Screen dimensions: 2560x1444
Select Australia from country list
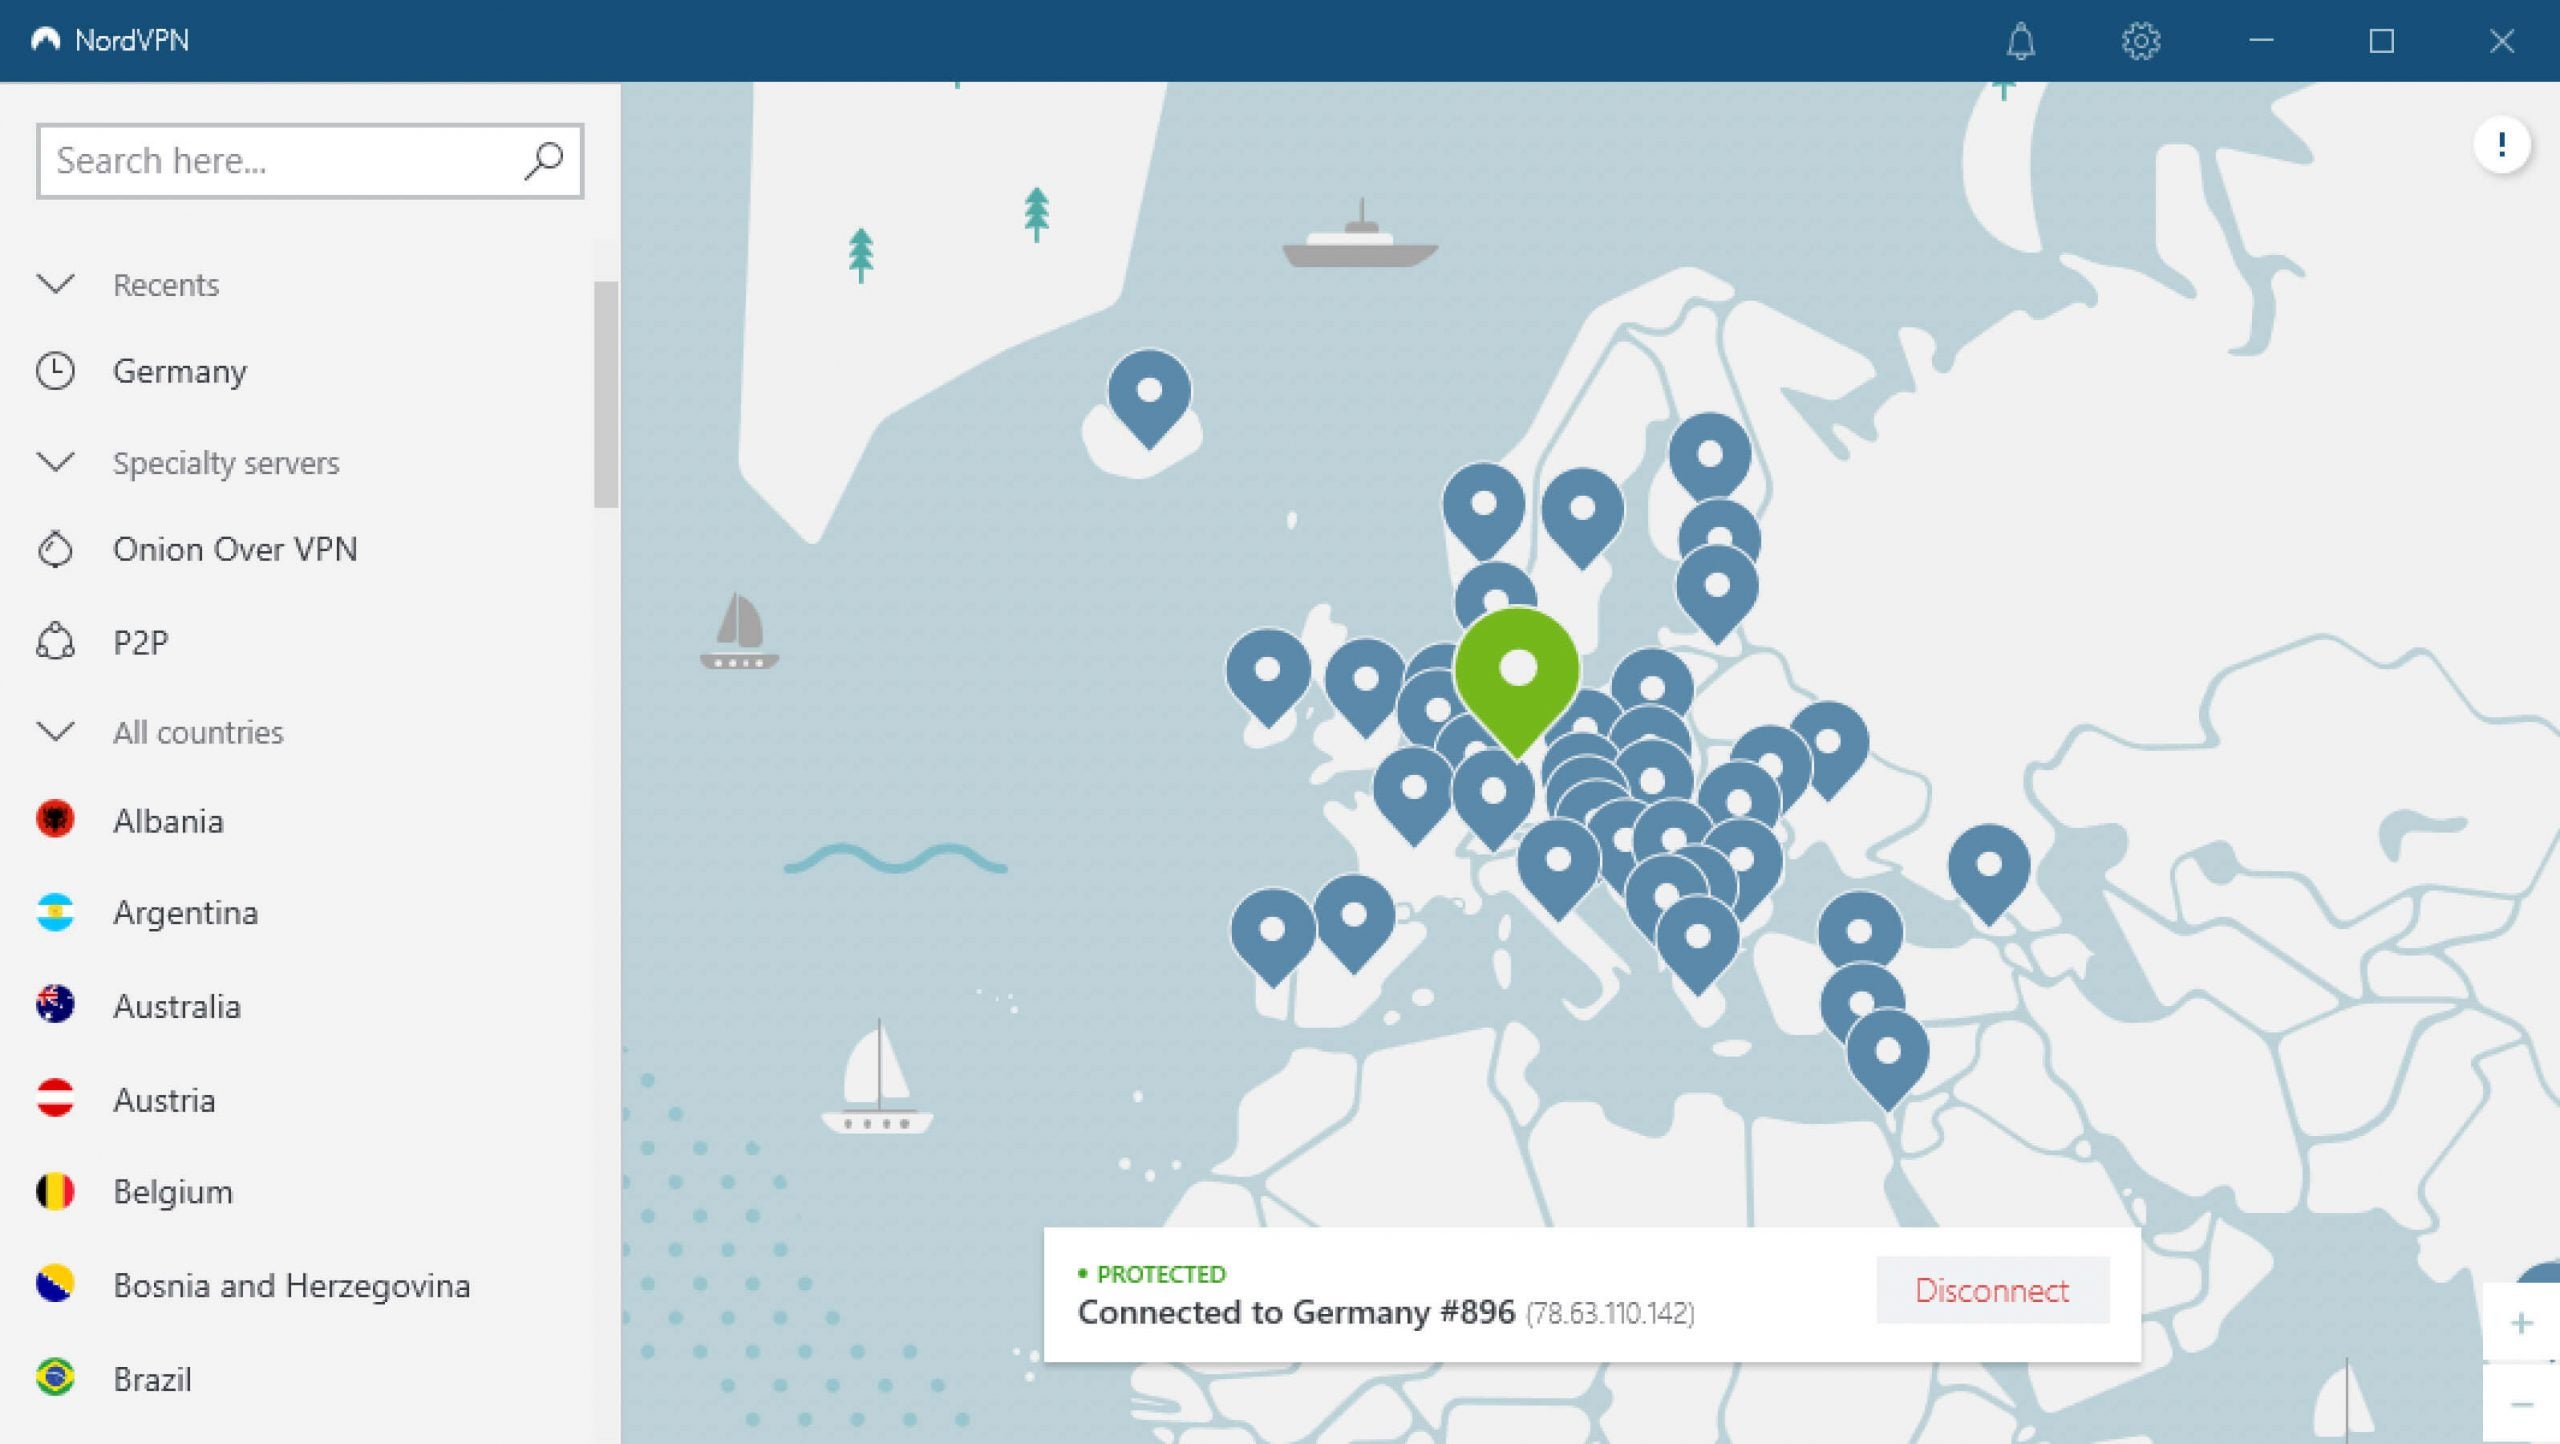(x=174, y=1004)
